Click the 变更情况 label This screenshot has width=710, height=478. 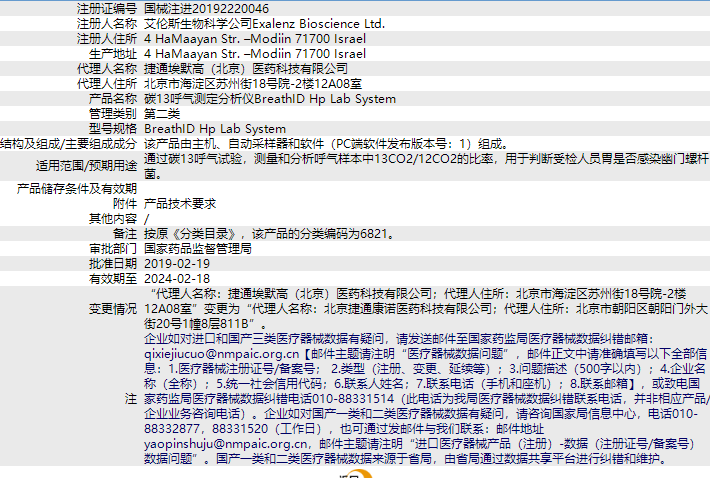pos(113,309)
